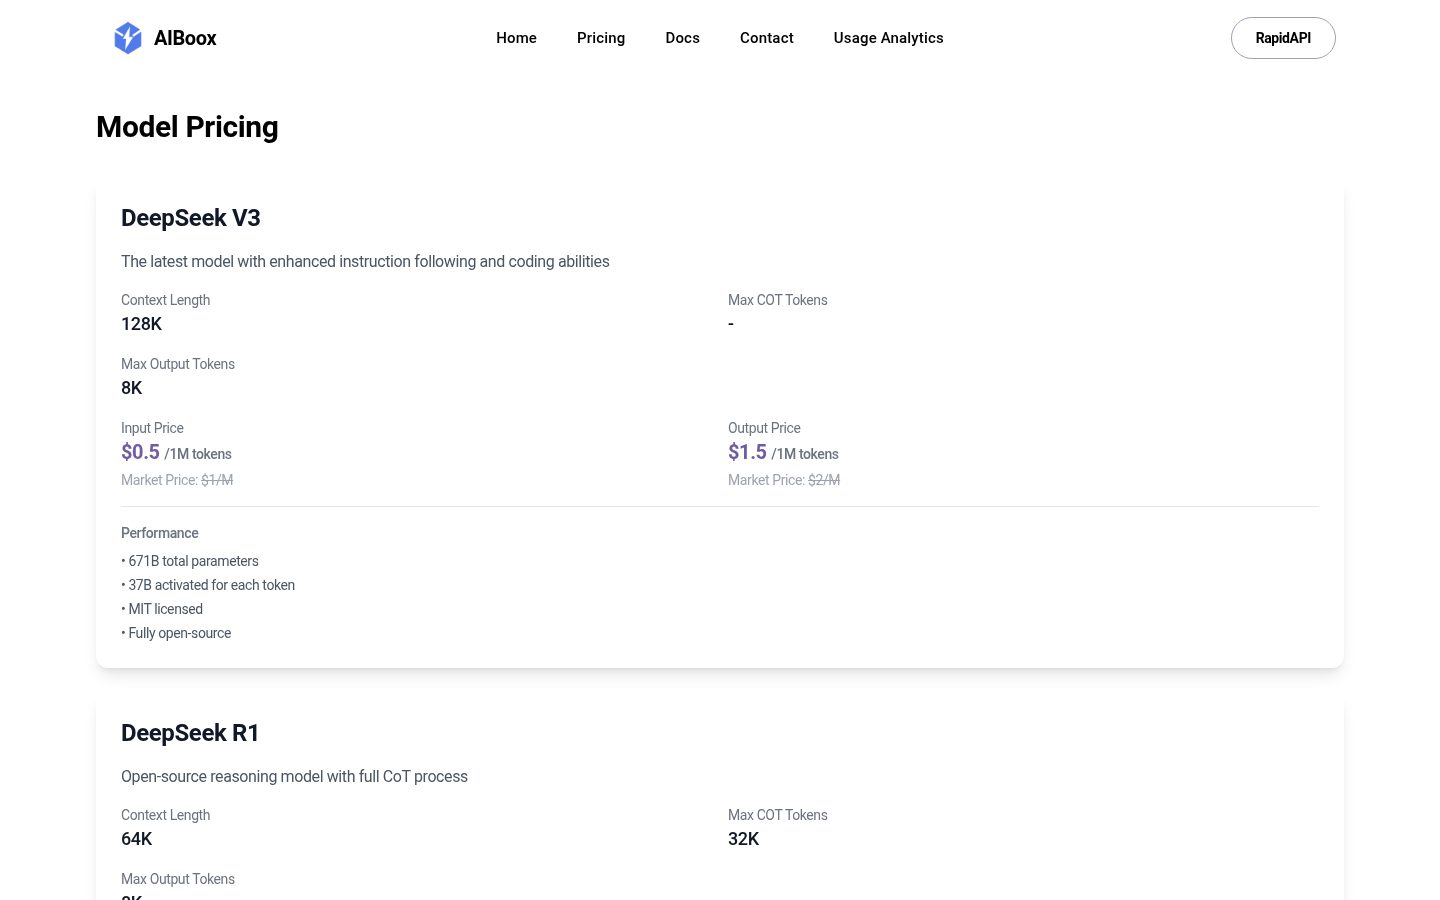Click the AIBoox logo icon

point(128,38)
